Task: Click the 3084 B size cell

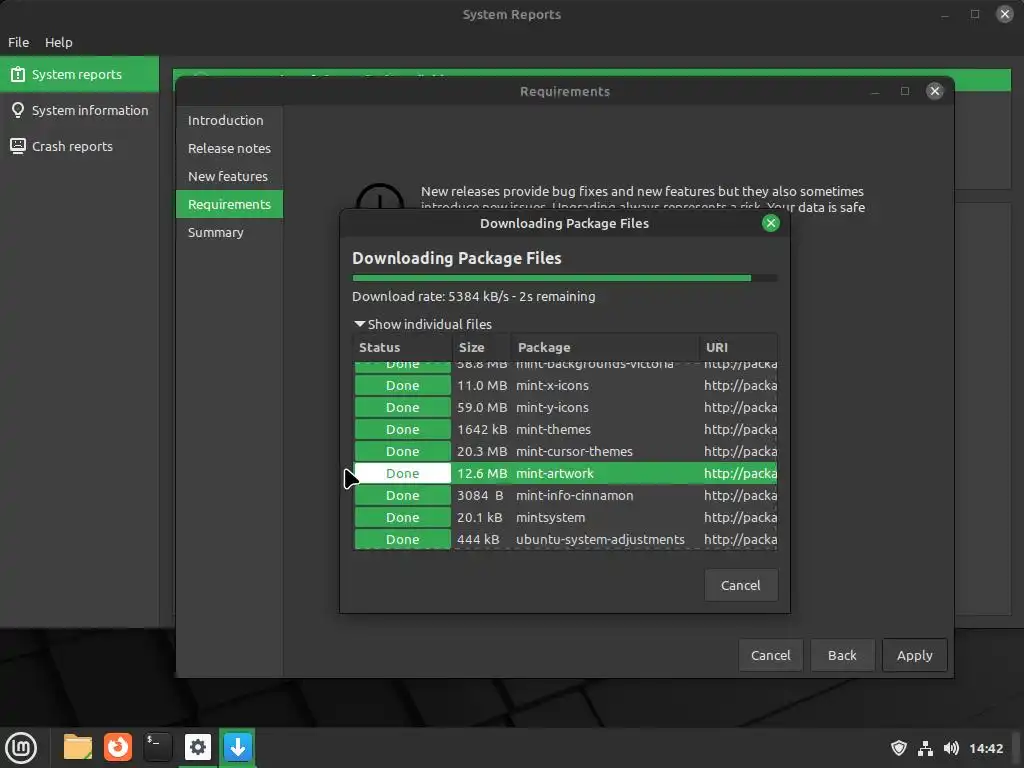Action: click(x=481, y=496)
